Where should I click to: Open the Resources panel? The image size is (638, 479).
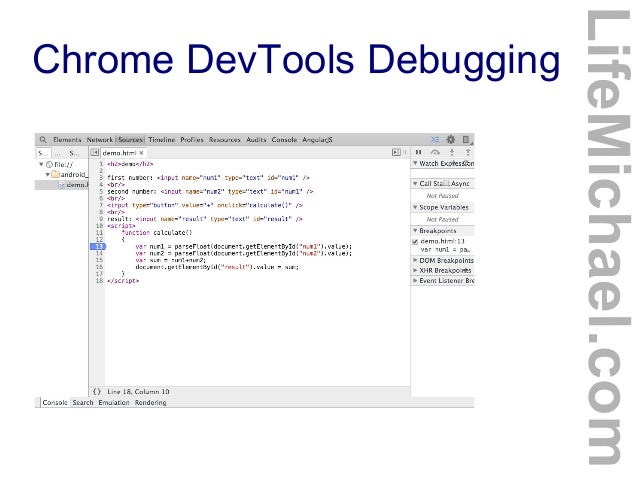[x=225, y=140]
